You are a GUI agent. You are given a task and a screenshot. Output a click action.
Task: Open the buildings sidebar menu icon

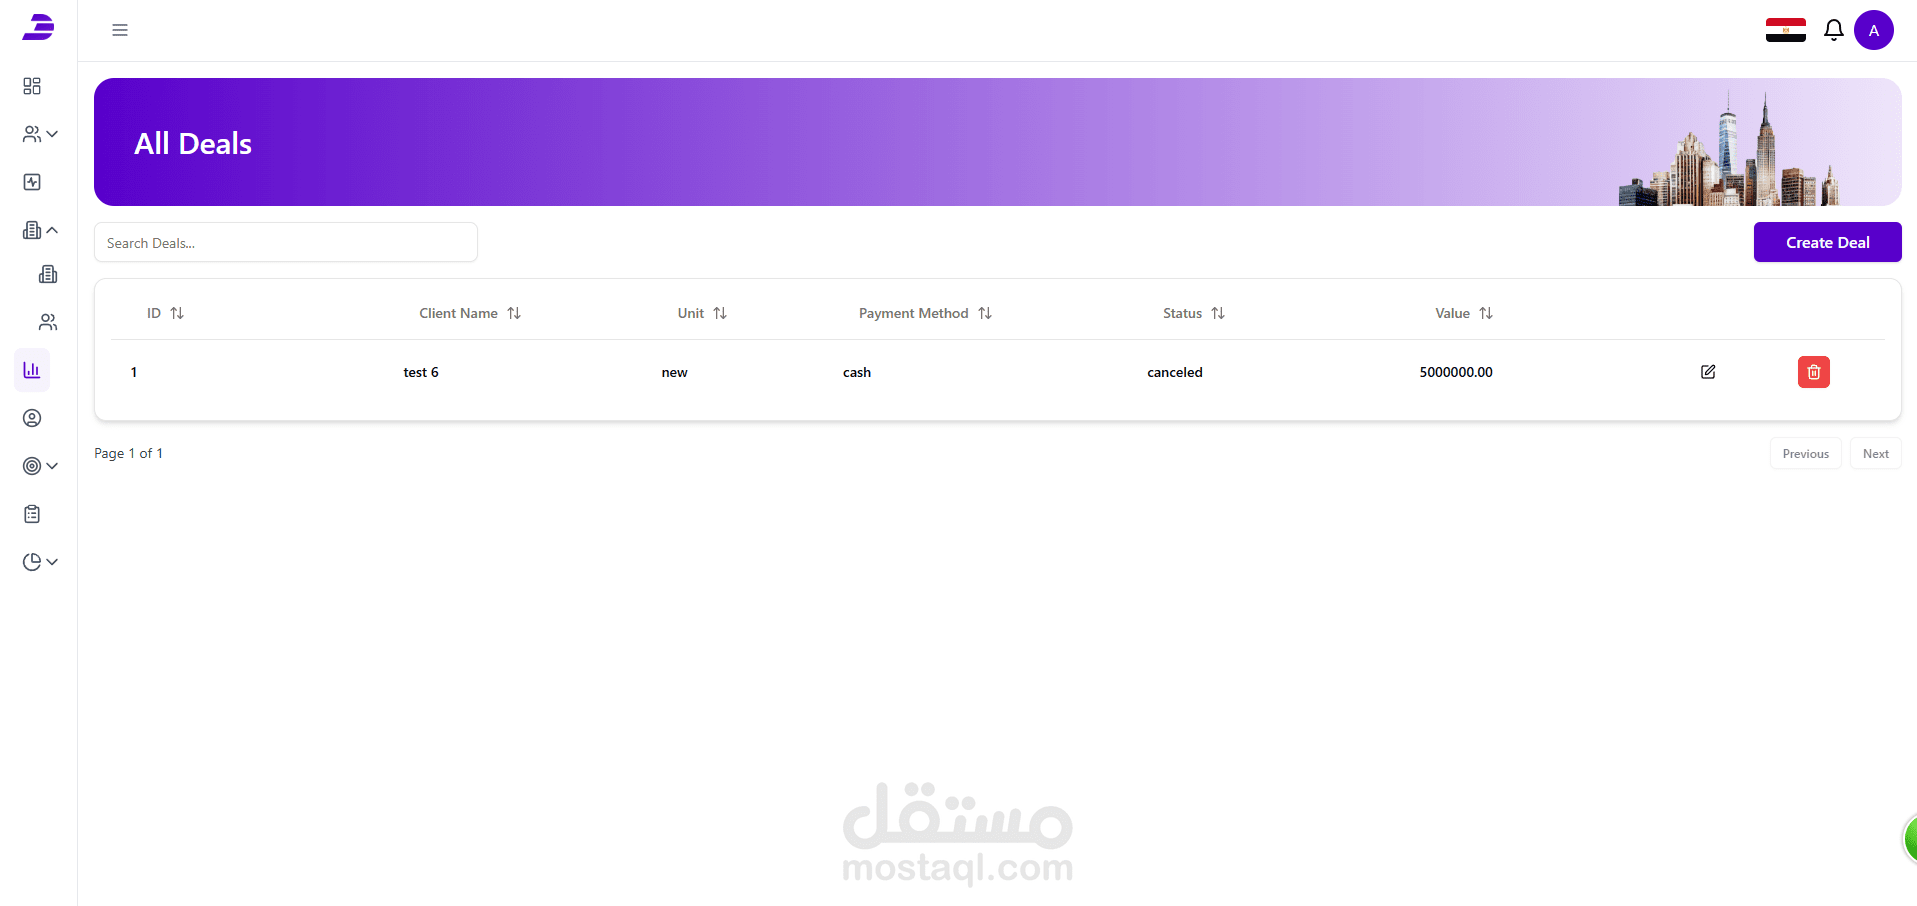[x=32, y=230]
